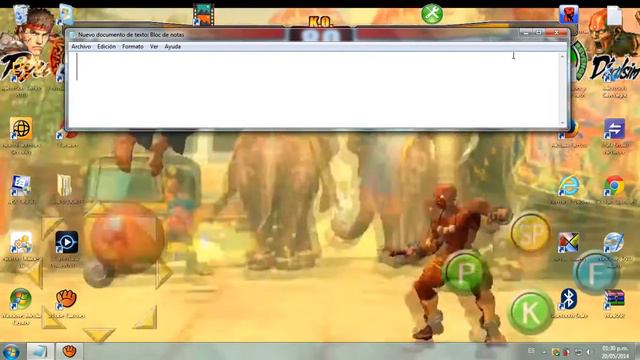The height and width of the screenshot is (360, 640).
Task: Select the Internet Explorer desktop shortcut
Action: pos(569,186)
